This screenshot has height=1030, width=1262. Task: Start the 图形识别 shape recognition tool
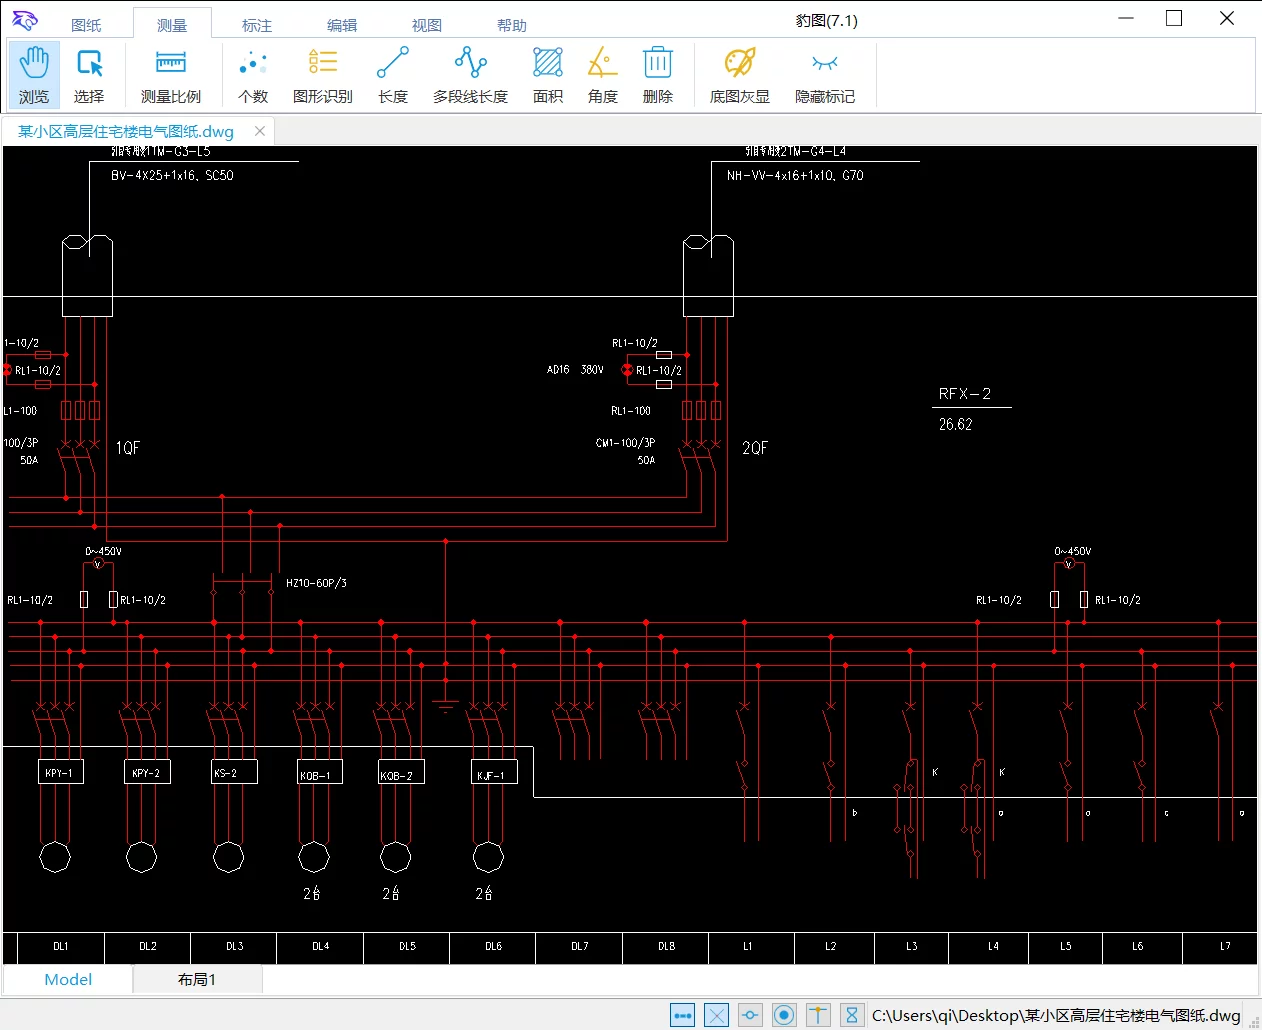pos(322,75)
